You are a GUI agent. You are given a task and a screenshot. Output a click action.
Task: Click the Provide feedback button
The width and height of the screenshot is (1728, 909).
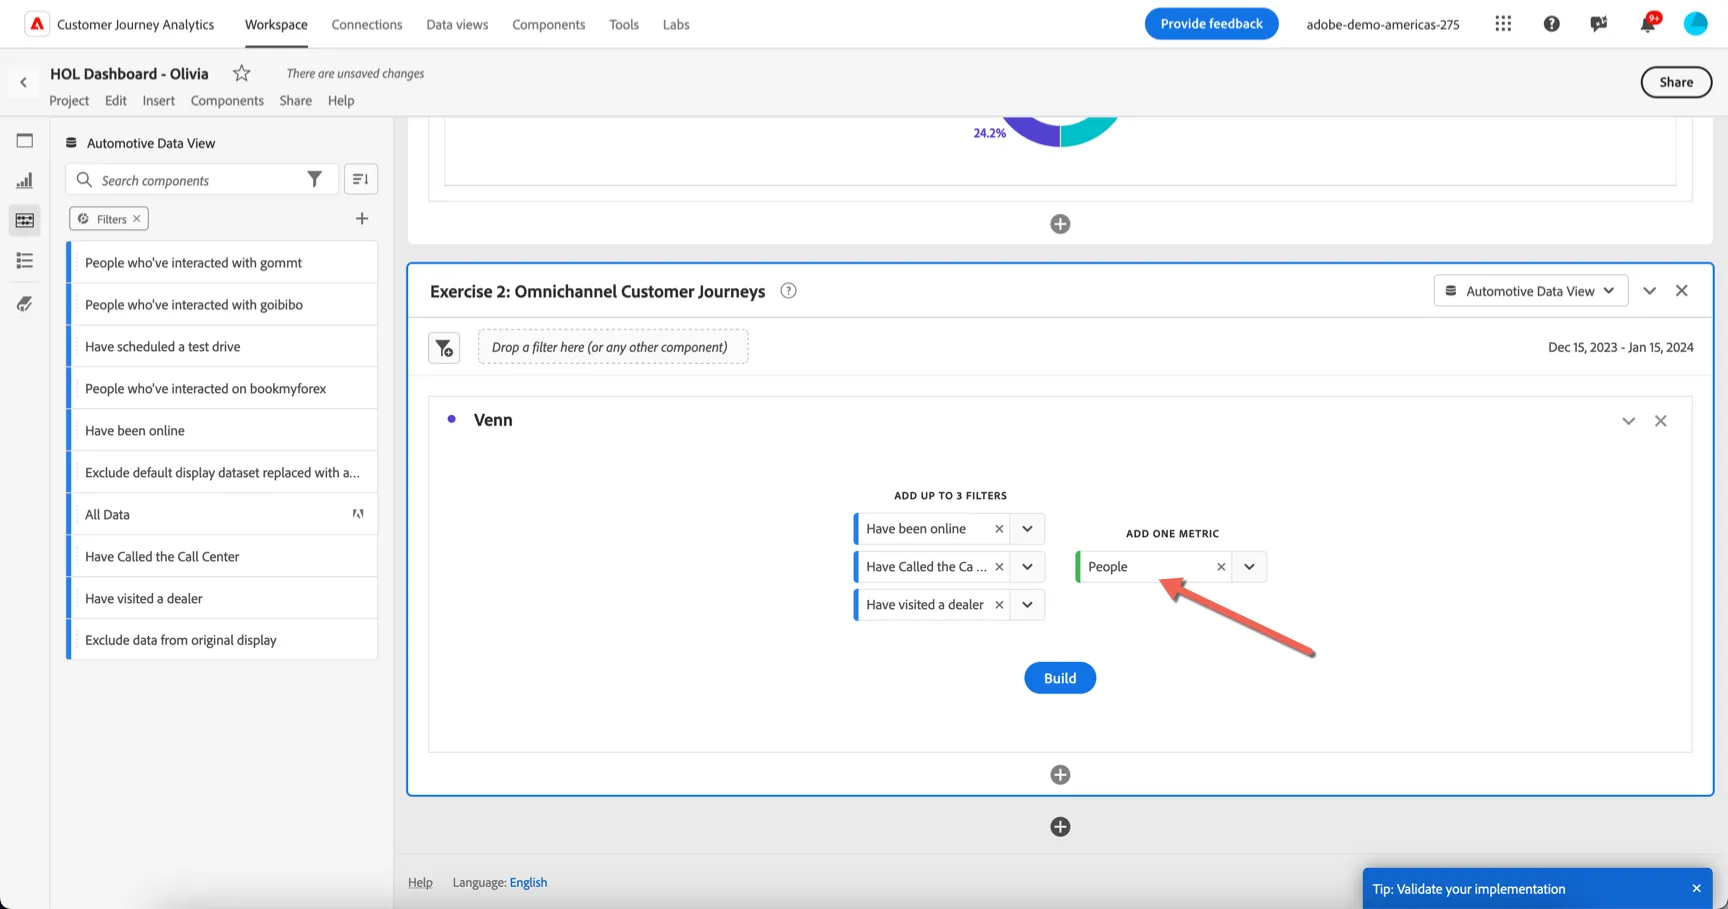1211,24
